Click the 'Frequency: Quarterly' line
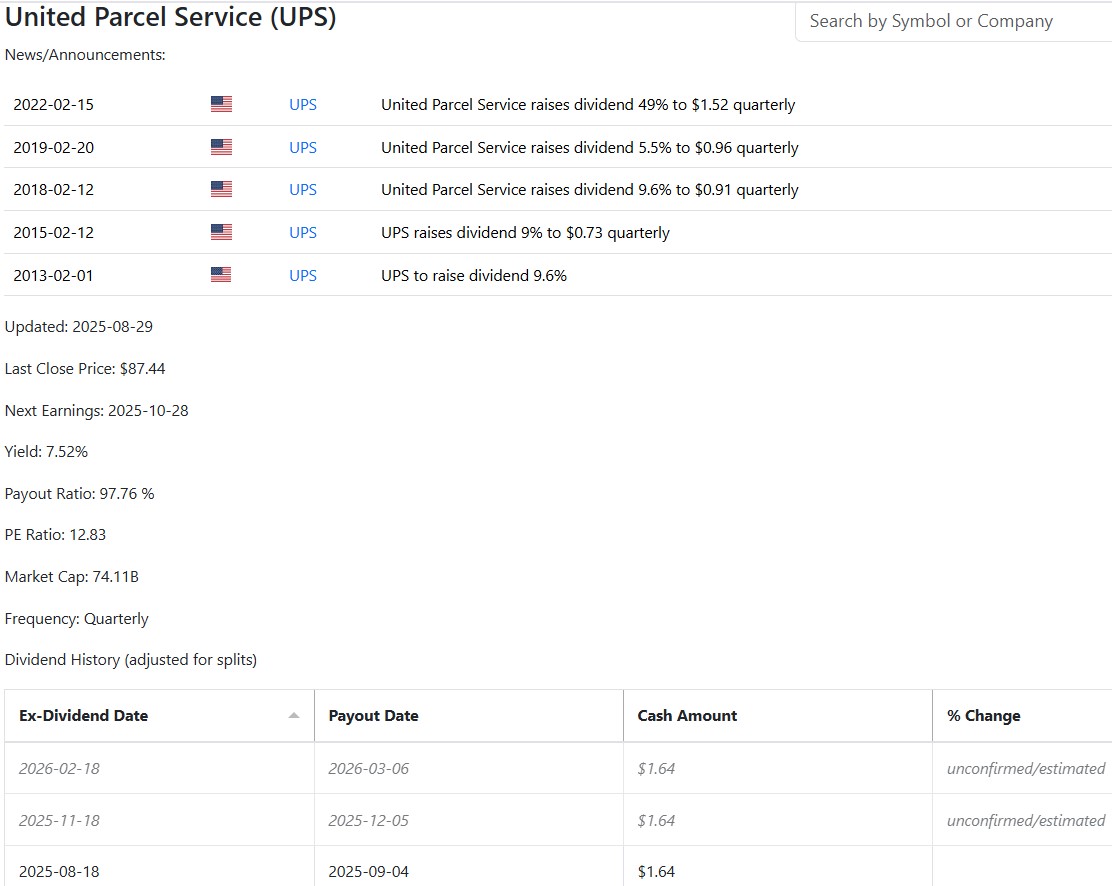Image resolution: width=1112 pixels, height=886 pixels. [x=77, y=619]
